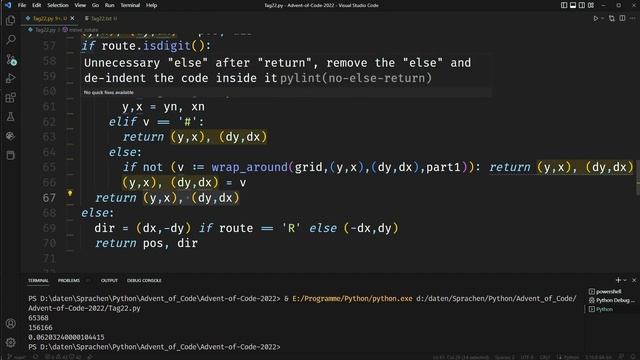Click the E:/Programme/Python/python.exe path in terminal
Viewport: 640px width, 360px height.
352,299
